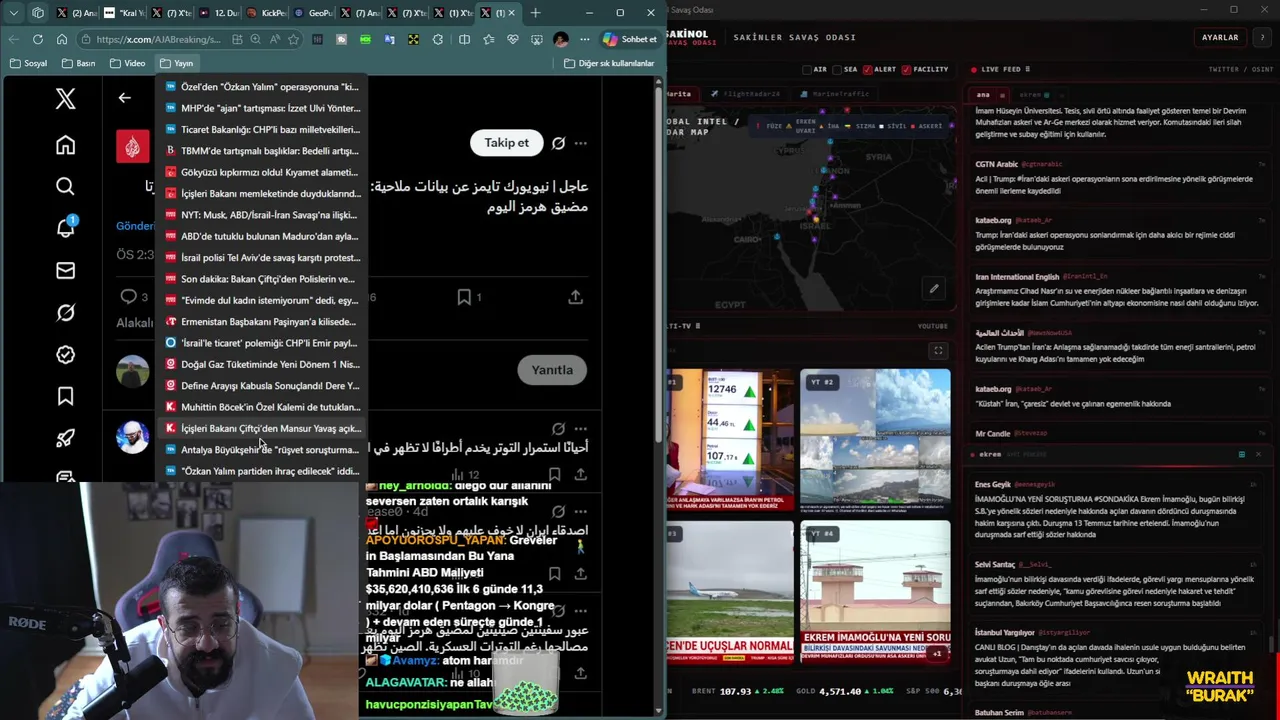The width and height of the screenshot is (1280, 720).
Task: Refresh the browser page
Action: [37, 39]
